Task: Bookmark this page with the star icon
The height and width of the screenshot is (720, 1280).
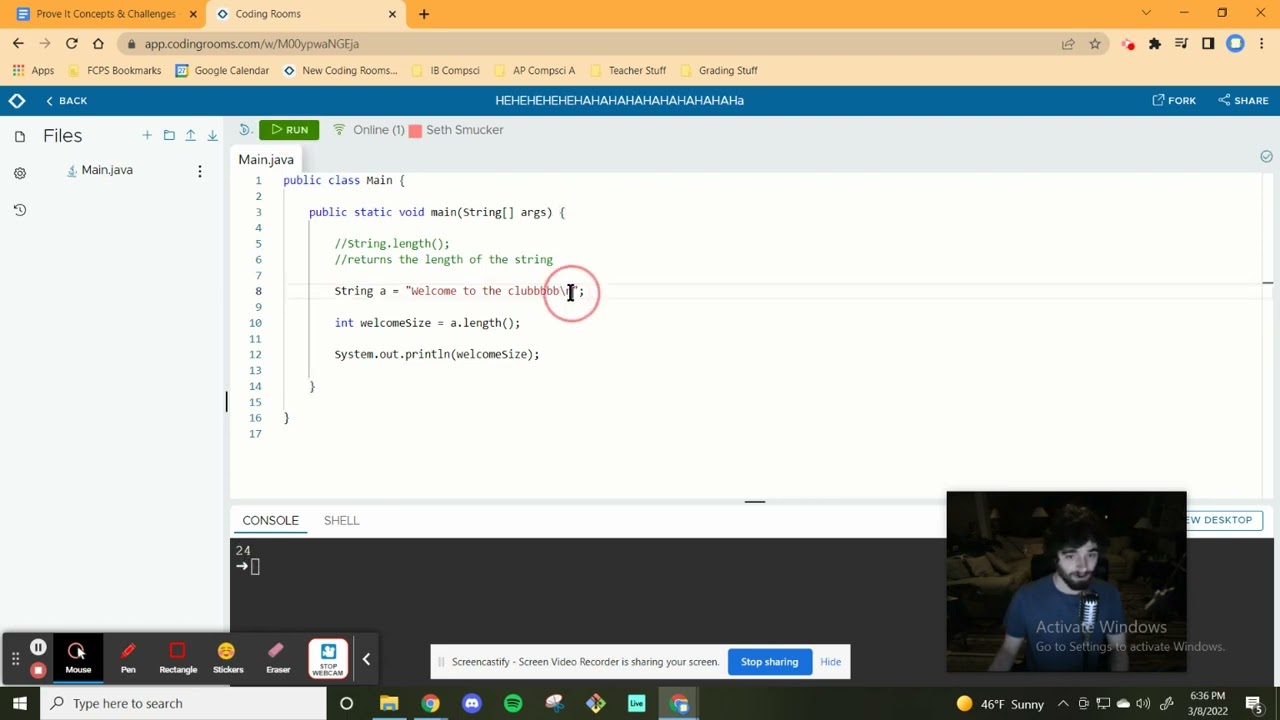Action: (x=1095, y=44)
